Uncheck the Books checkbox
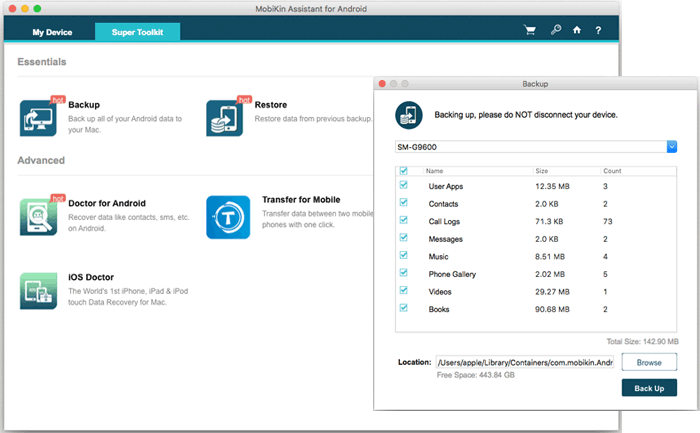This screenshot has width=700, height=433. (x=404, y=308)
